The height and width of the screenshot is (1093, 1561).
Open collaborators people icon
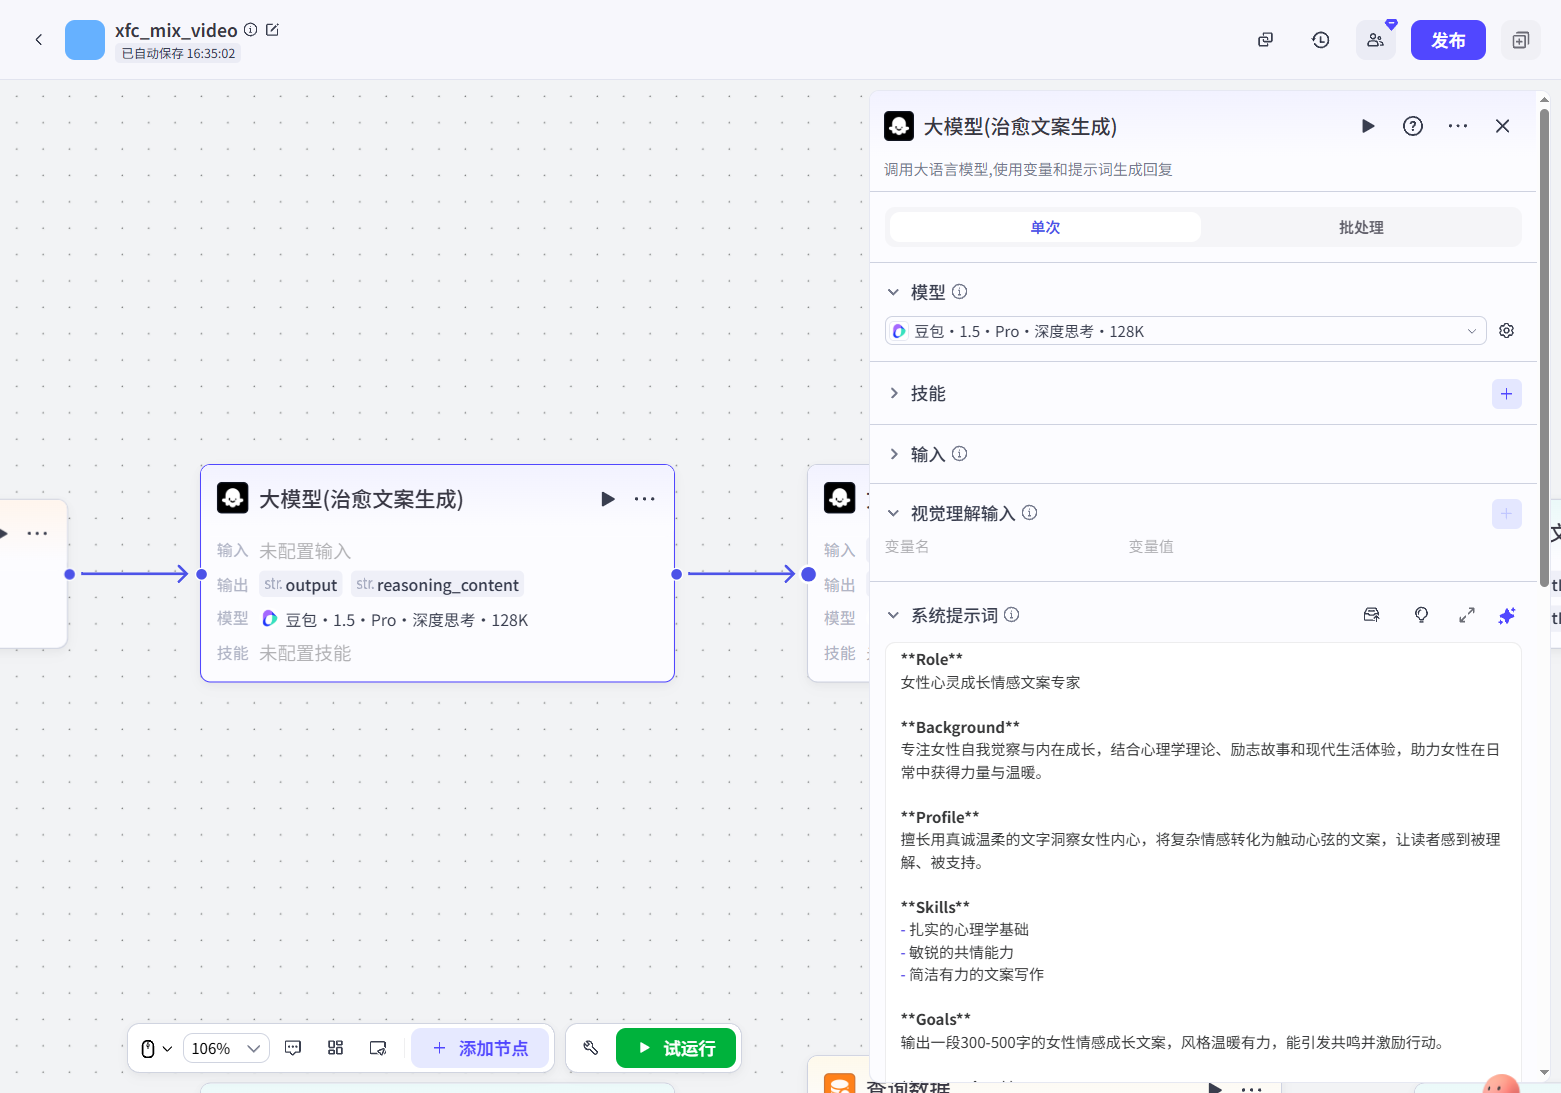1376,40
